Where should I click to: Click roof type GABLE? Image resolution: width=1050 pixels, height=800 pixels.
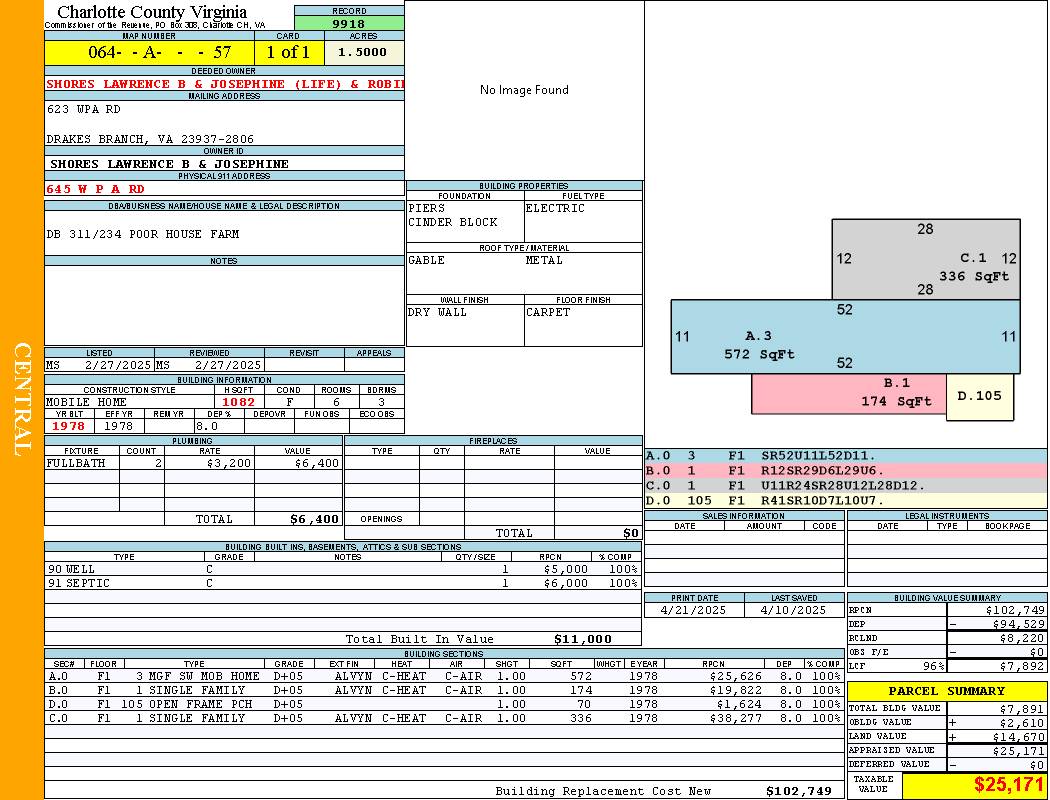[427, 260]
